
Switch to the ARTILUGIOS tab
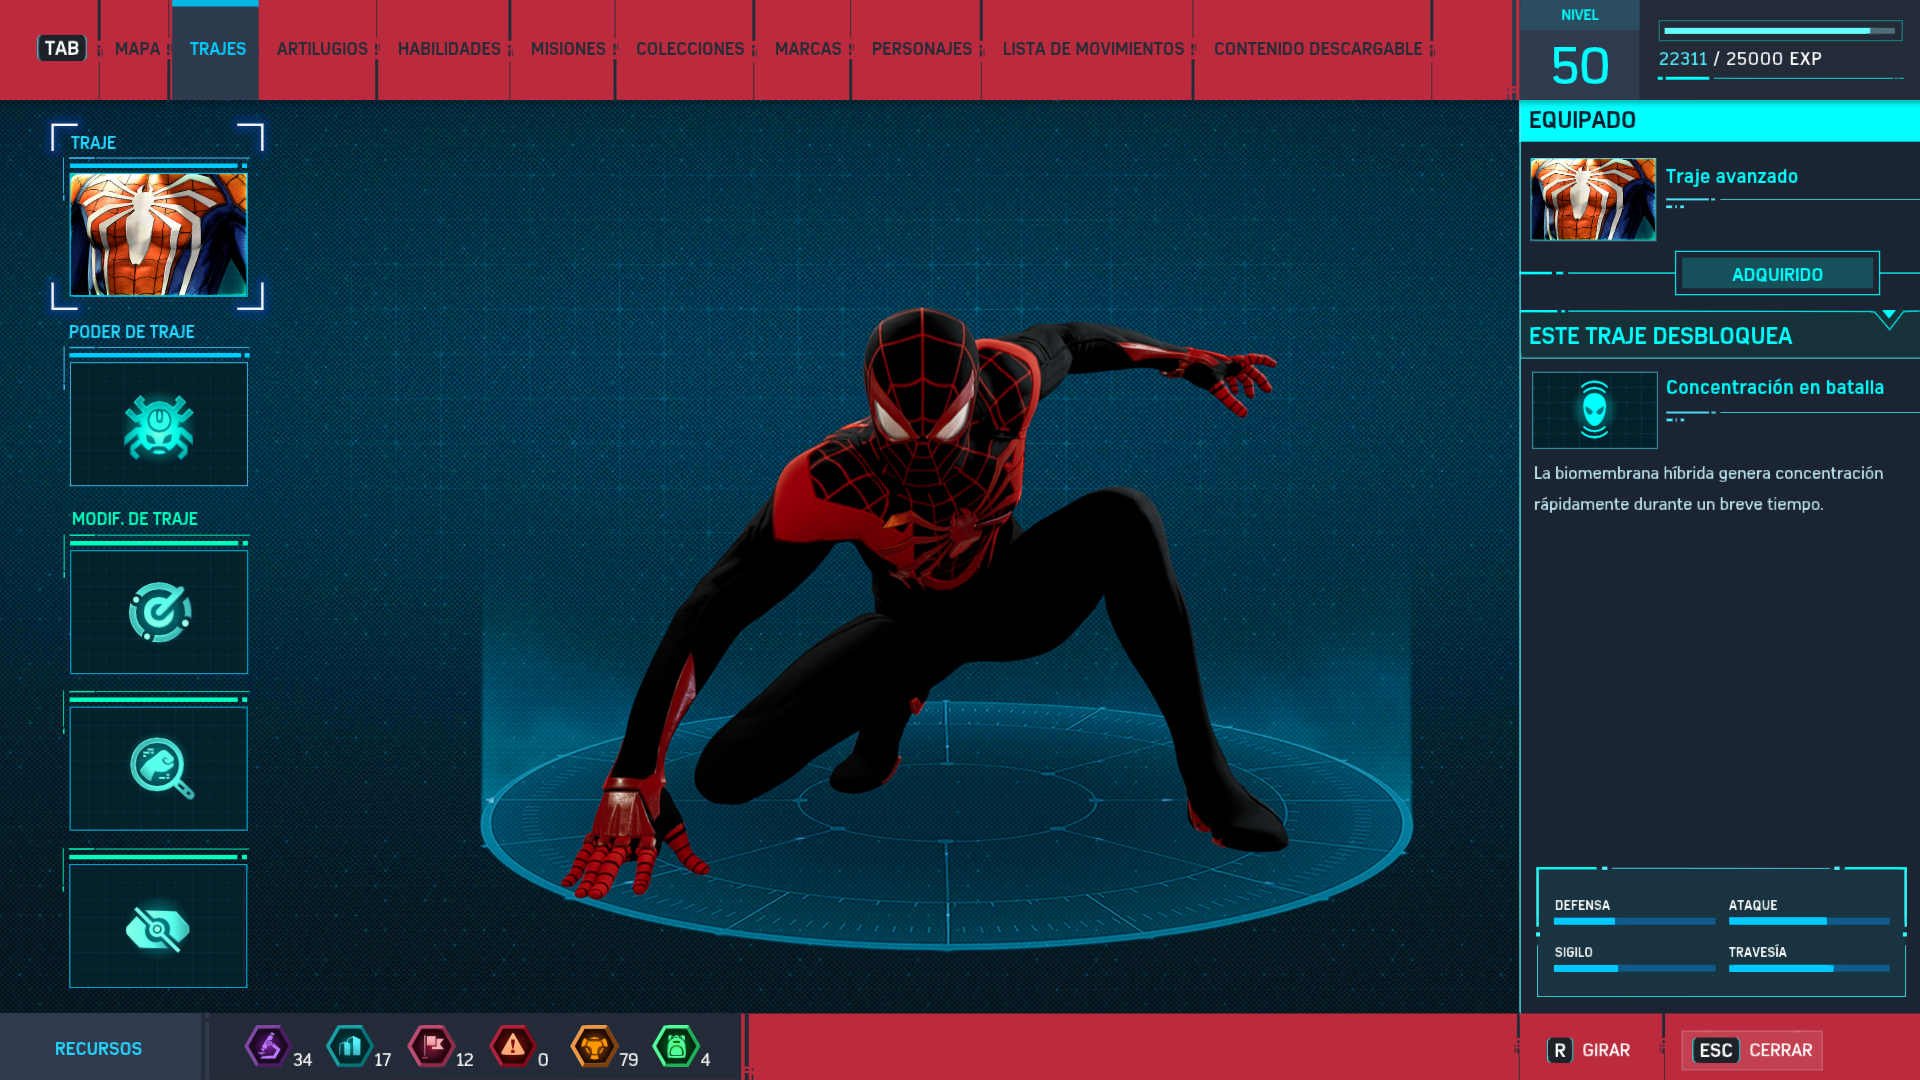[322, 49]
